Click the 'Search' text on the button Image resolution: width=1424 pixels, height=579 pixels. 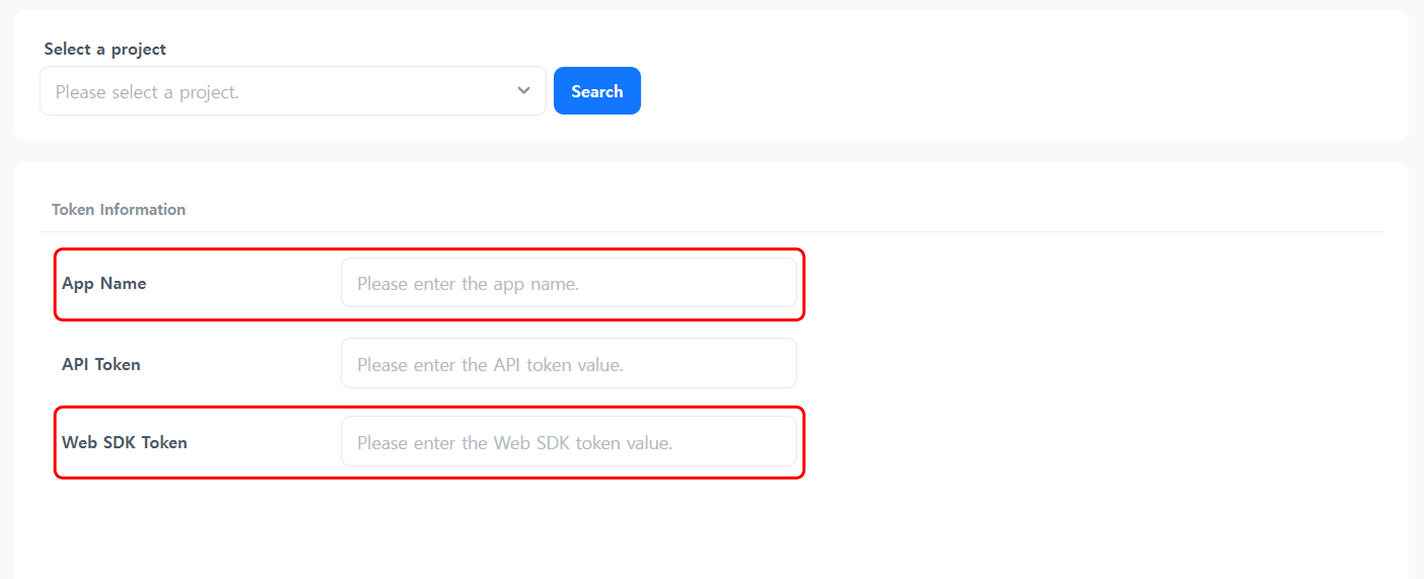point(597,91)
